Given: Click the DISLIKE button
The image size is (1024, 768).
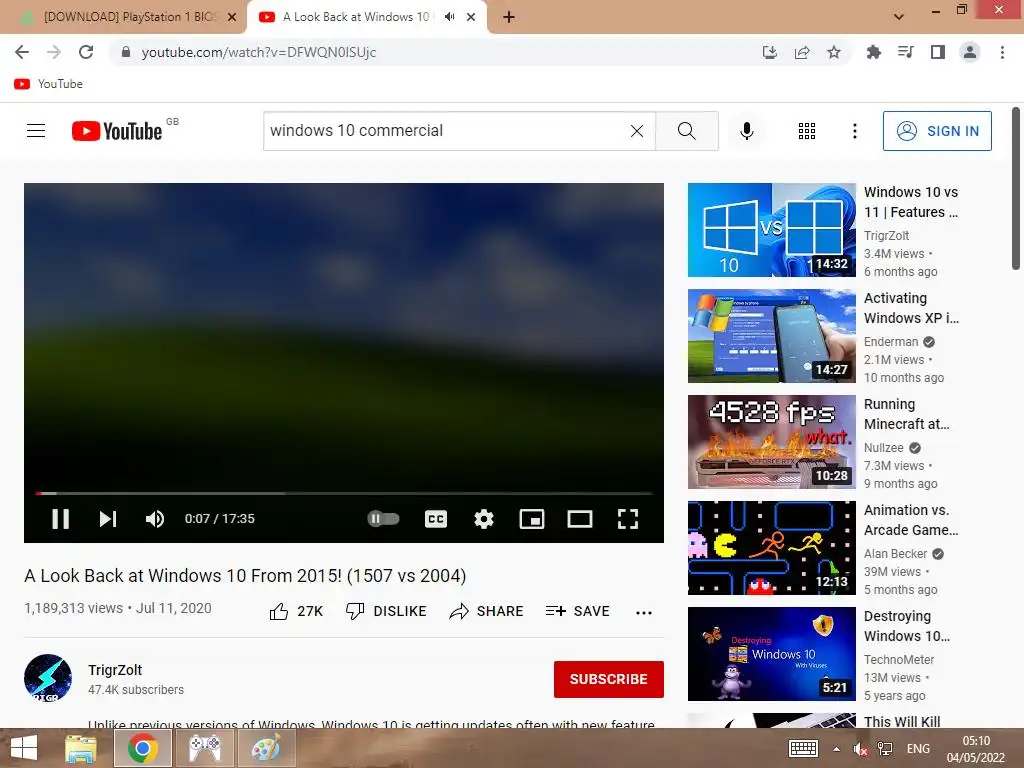Looking at the screenshot, I should [x=386, y=611].
